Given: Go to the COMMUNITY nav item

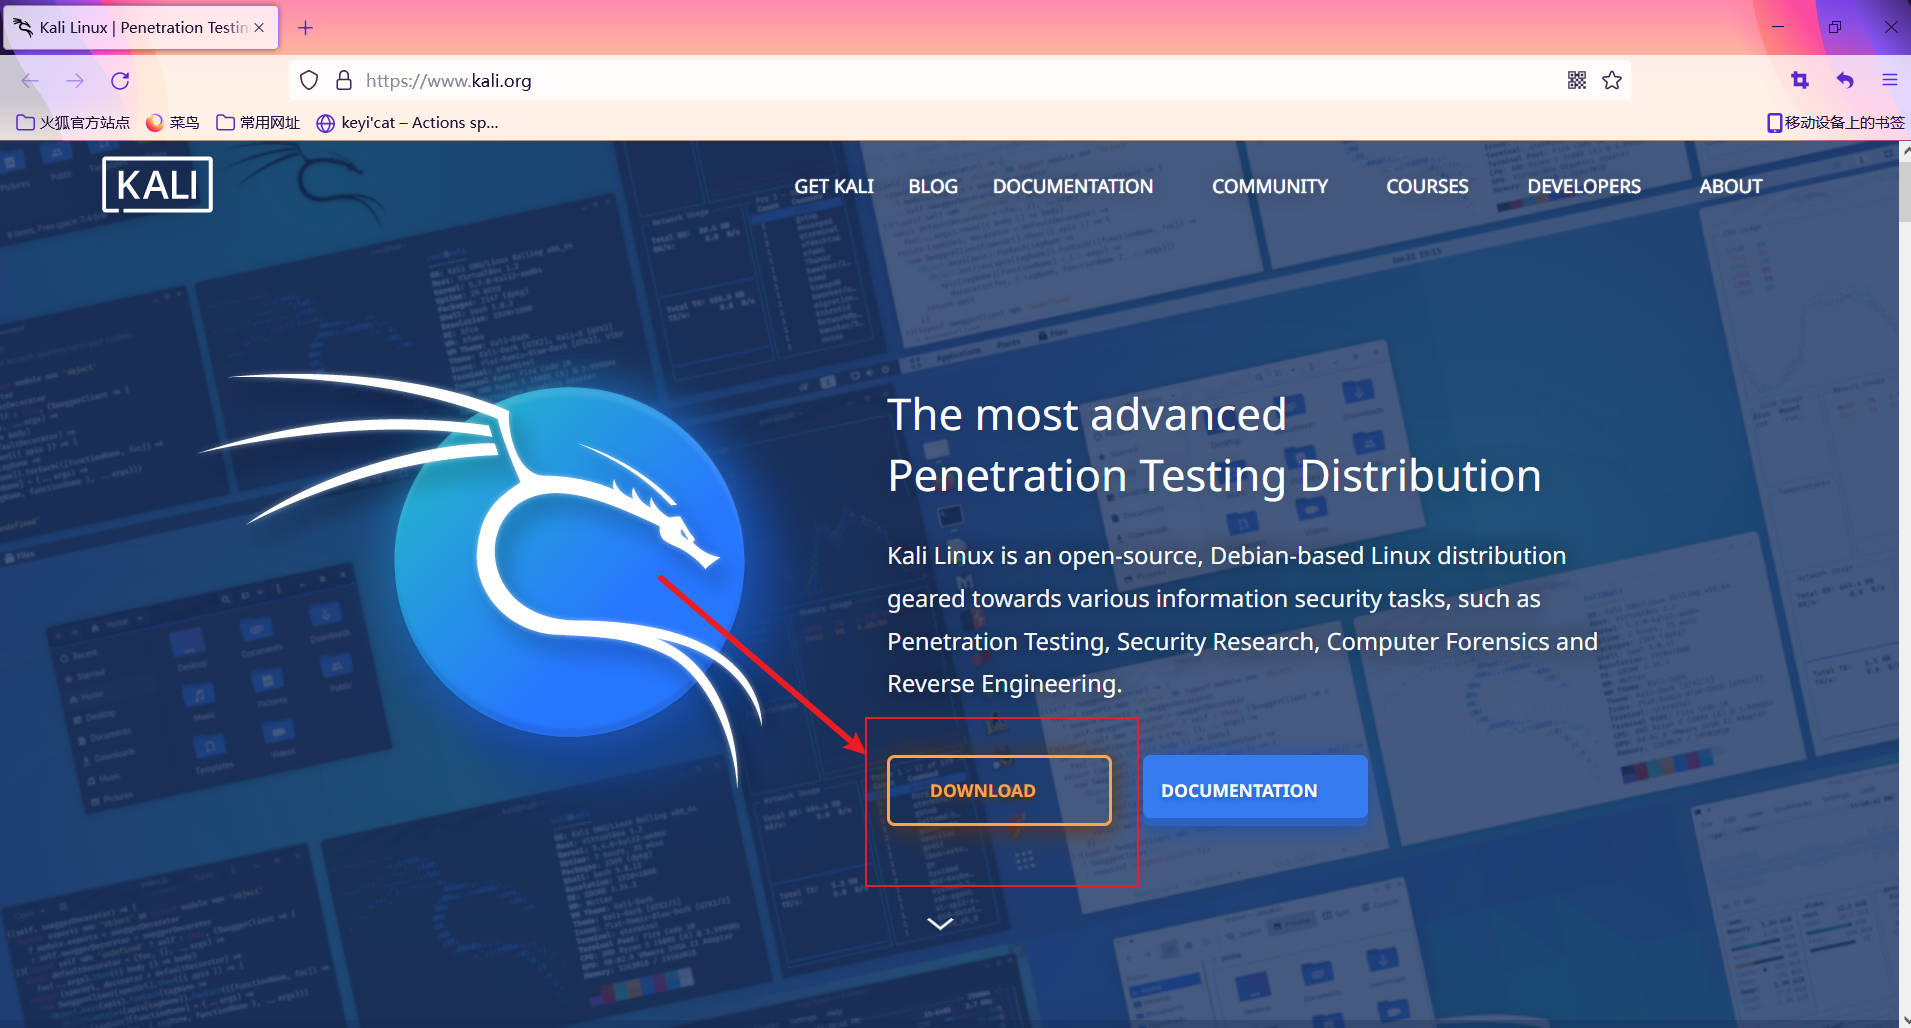Looking at the screenshot, I should [x=1269, y=187].
